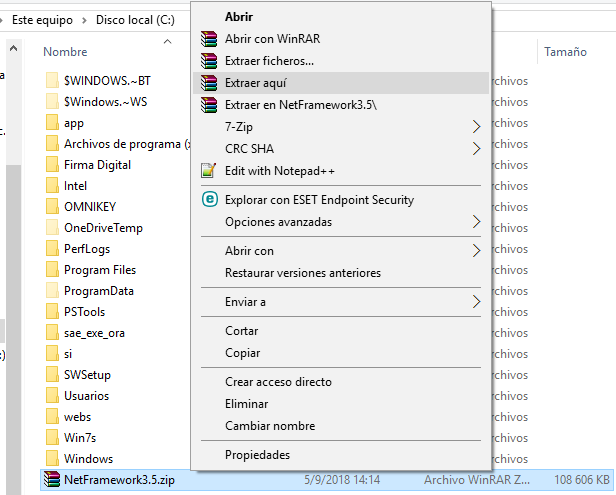Click the Notepad++ icon in context menu
The image size is (616, 495).
click(208, 171)
